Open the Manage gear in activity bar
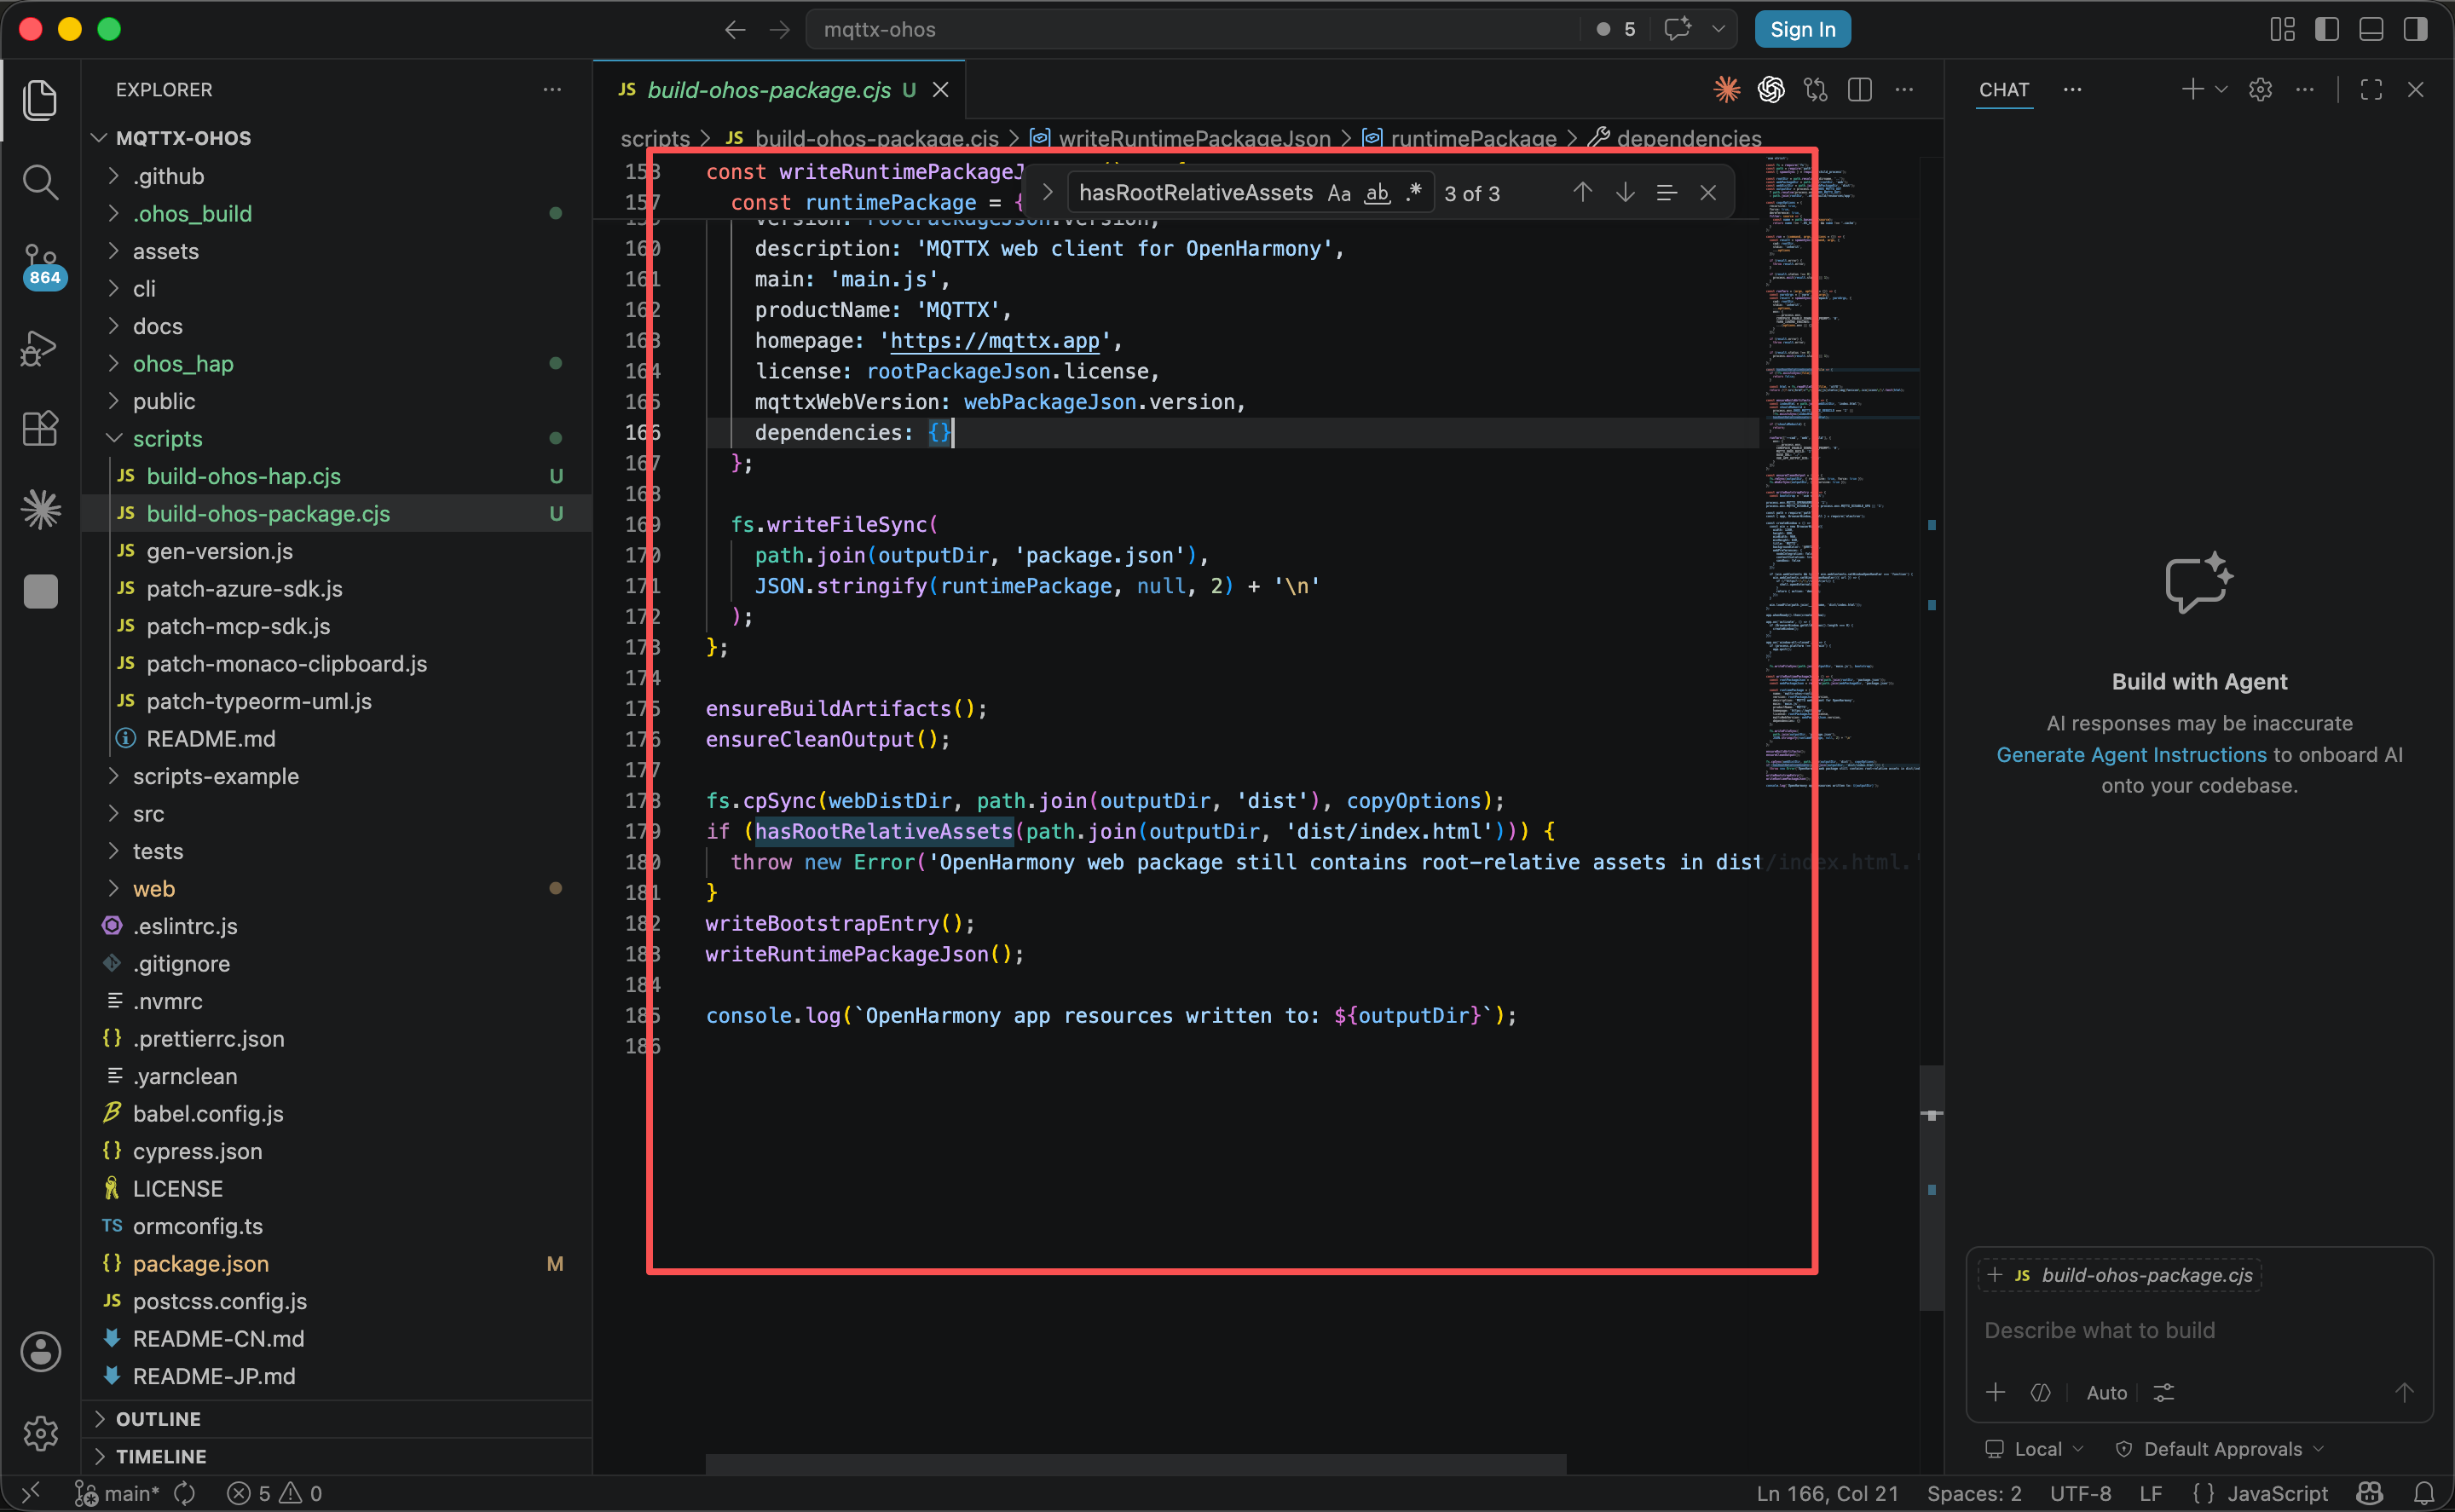2455x1512 pixels. click(x=40, y=1433)
